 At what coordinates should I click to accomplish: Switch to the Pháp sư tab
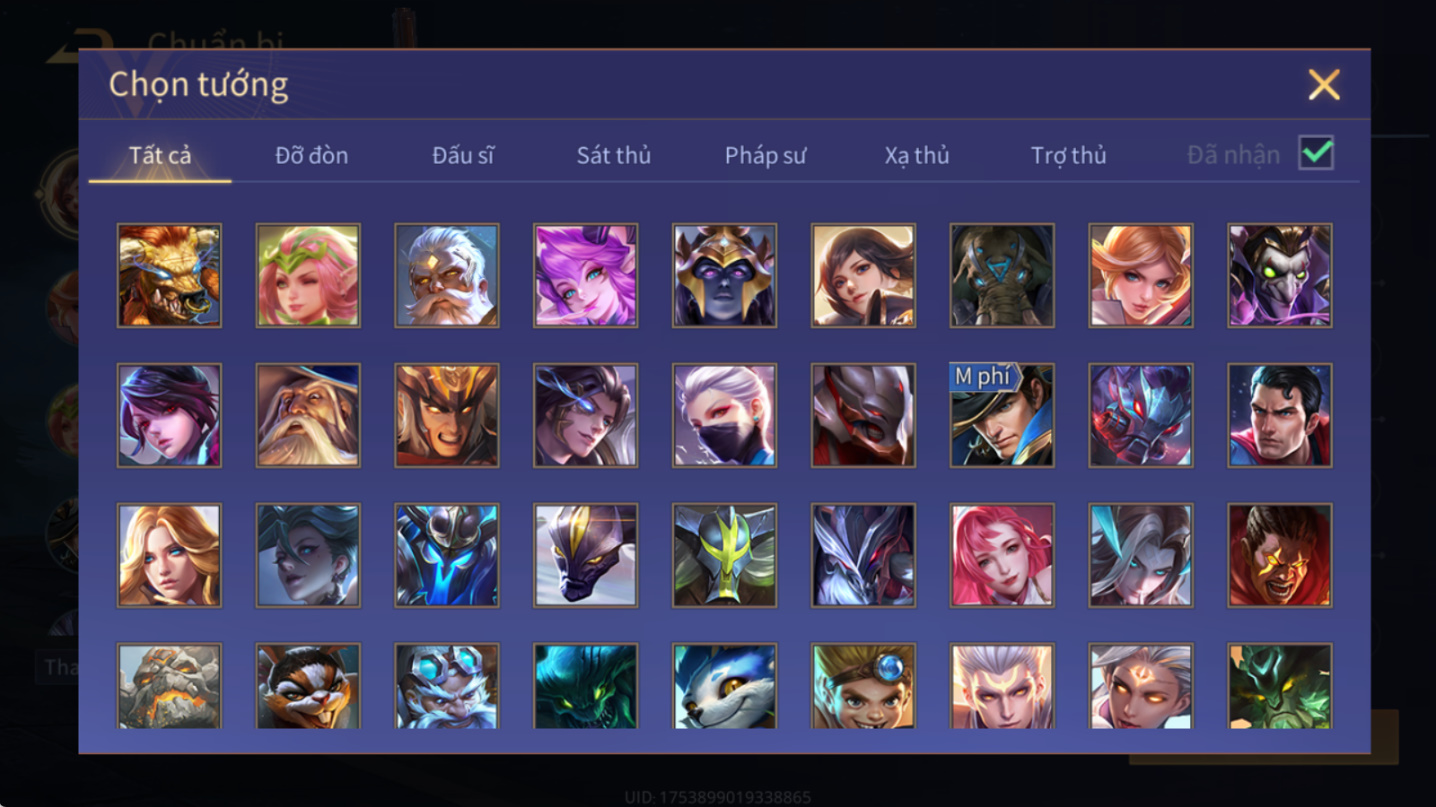coord(765,155)
